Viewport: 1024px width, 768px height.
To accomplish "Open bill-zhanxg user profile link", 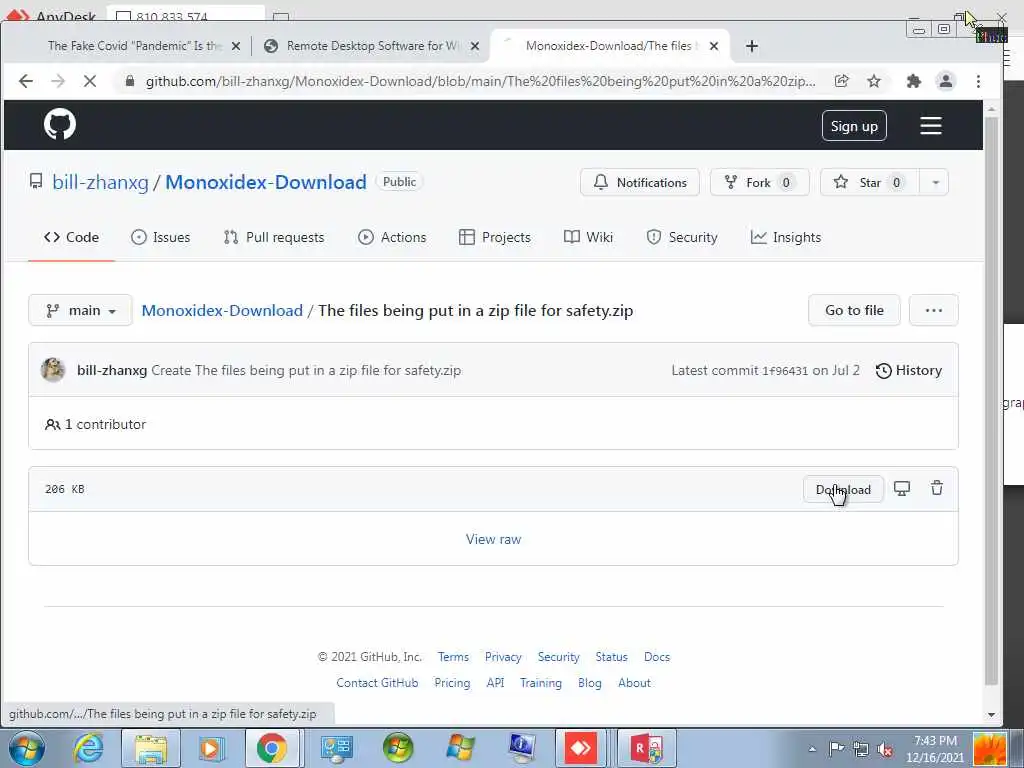I will click(101, 182).
